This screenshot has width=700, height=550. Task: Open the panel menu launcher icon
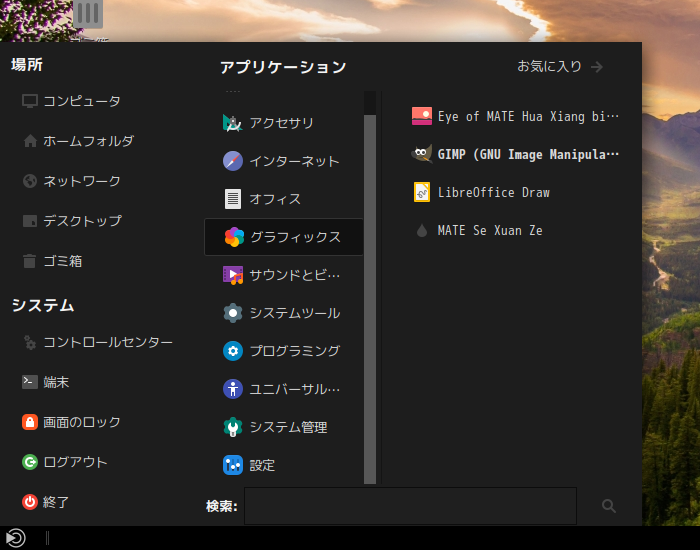[16, 538]
